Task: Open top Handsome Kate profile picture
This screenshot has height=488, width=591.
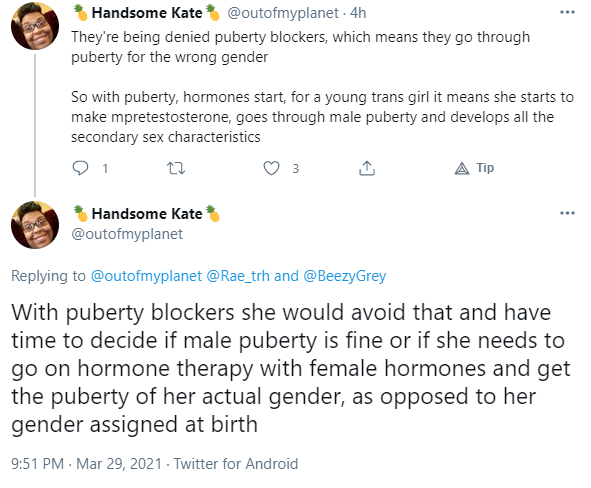Action: point(35,26)
